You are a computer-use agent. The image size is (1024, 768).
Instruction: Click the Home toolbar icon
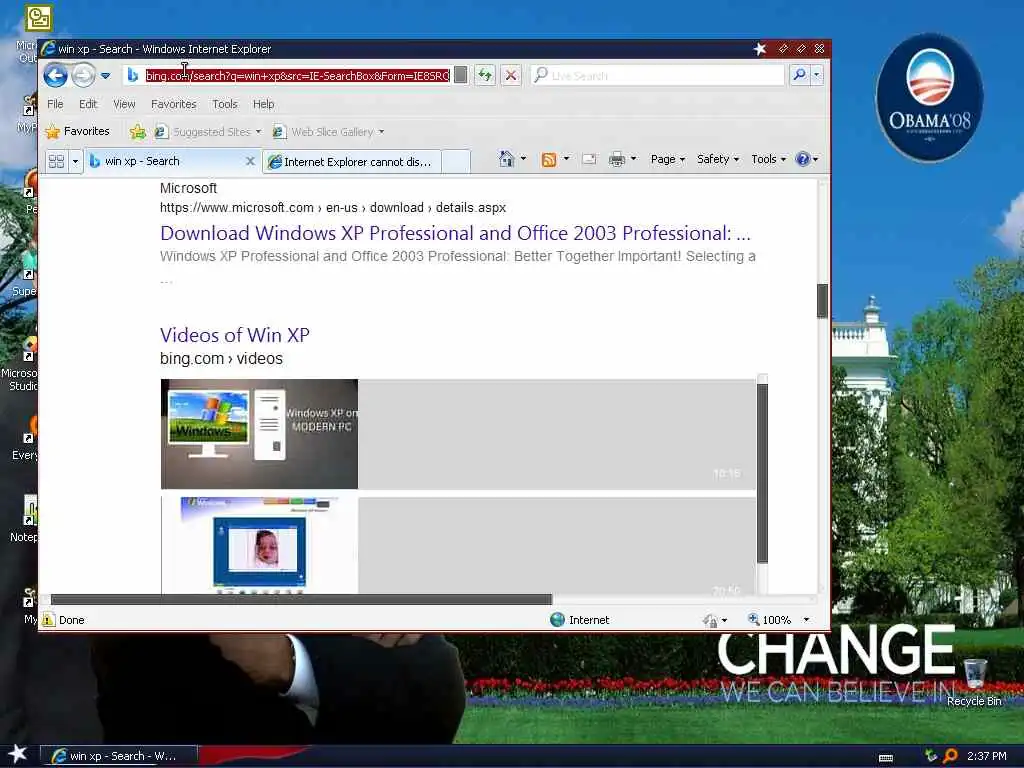pos(506,159)
